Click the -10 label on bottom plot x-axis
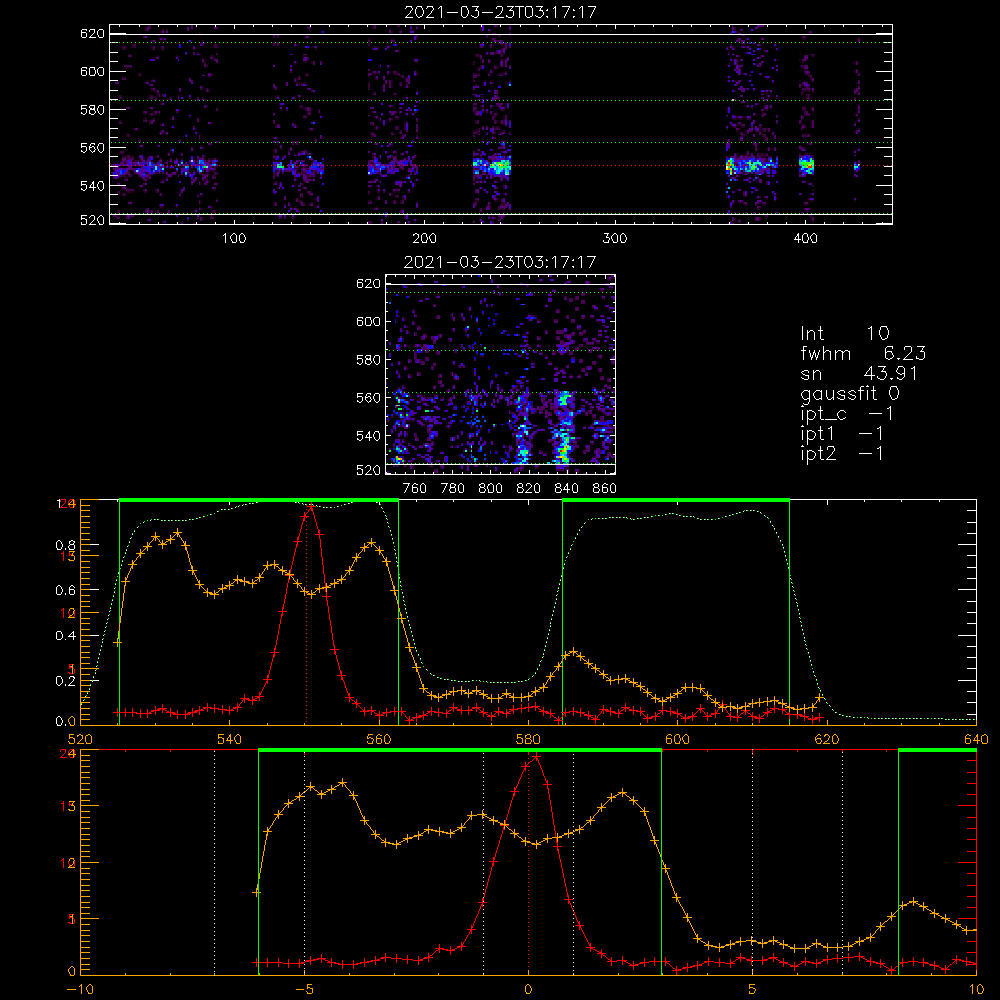Image resolution: width=1000 pixels, height=1000 pixels. (x=80, y=990)
